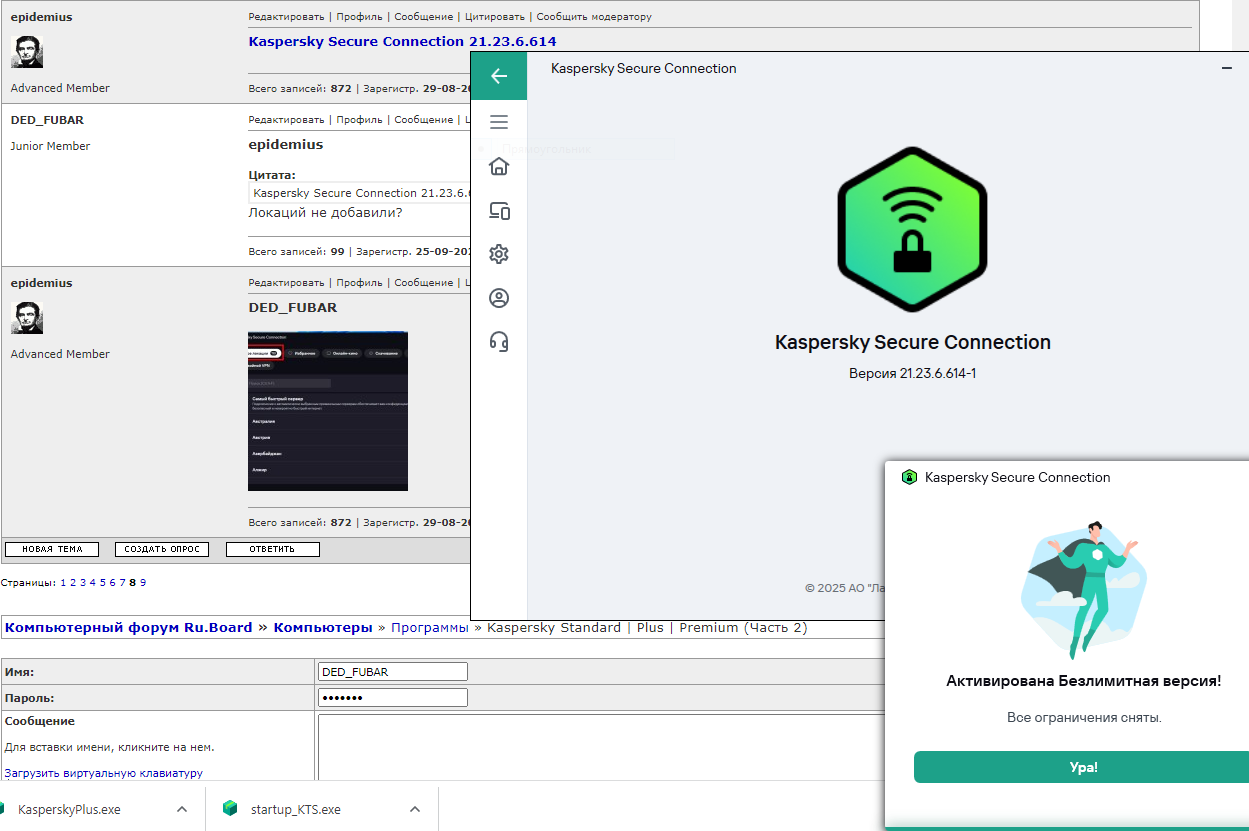Click the 'ОТВЕТИТЬ' button
The image size is (1249, 831).
point(273,549)
